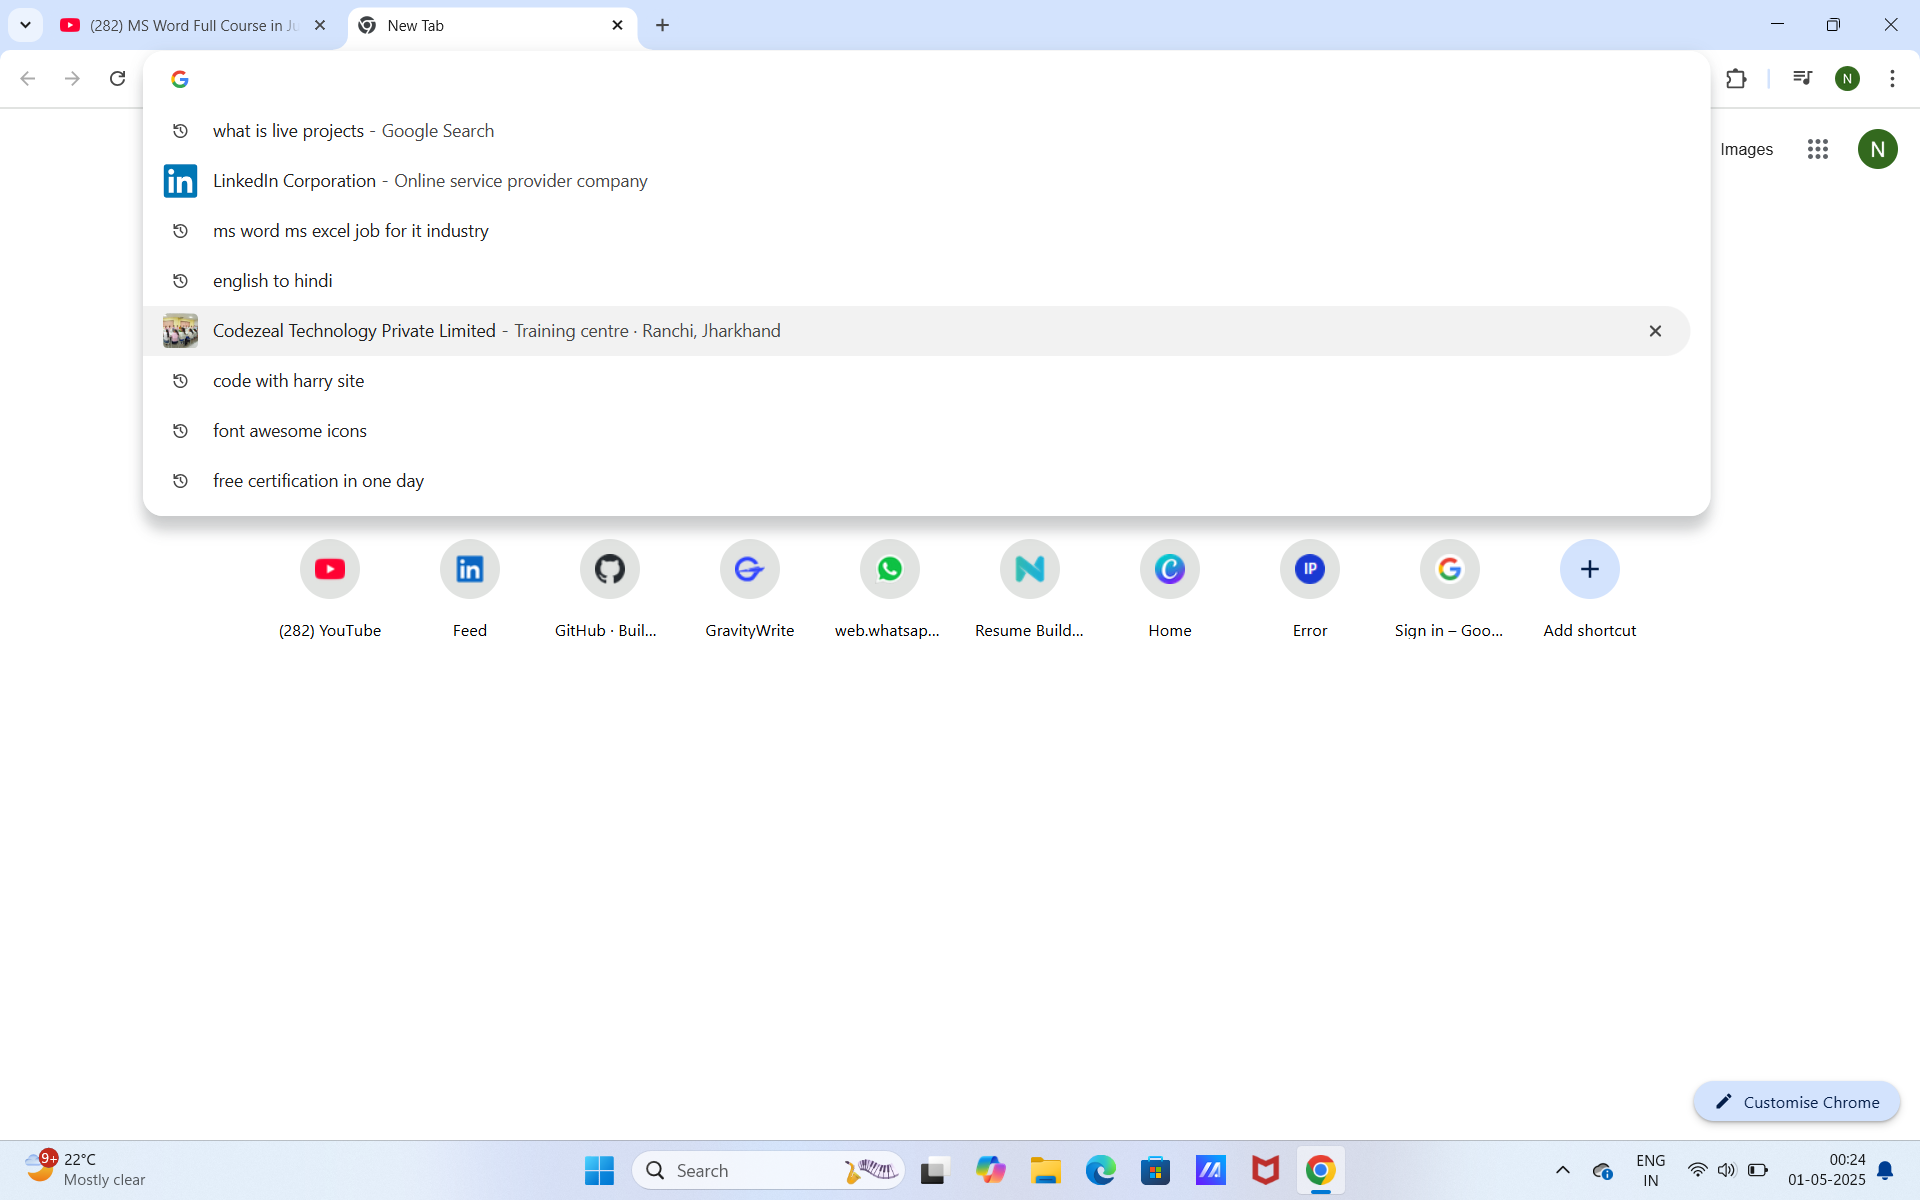Screen dimensions: 1920x1200
Task: Launch Microsoft Edge from the taskbar
Action: click(1100, 1170)
